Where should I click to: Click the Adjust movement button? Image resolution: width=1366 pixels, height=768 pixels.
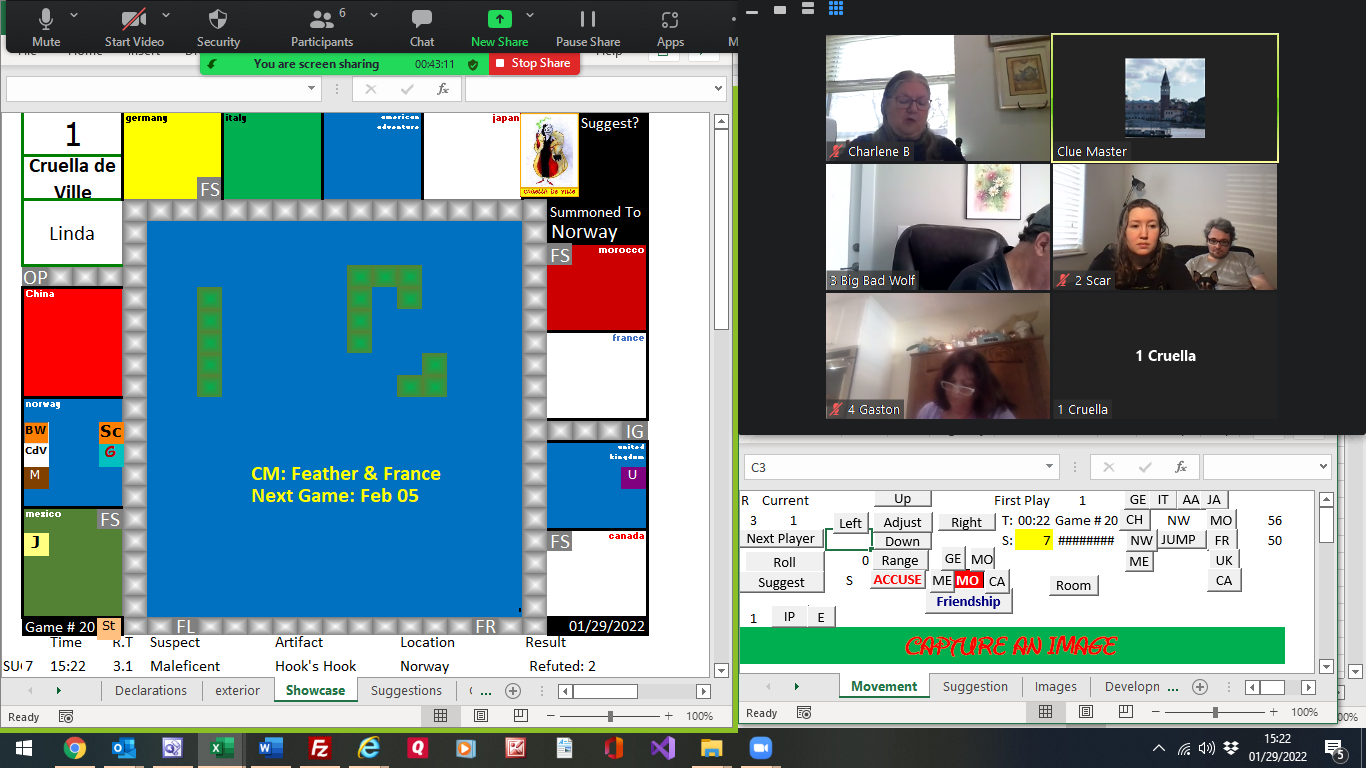click(902, 522)
